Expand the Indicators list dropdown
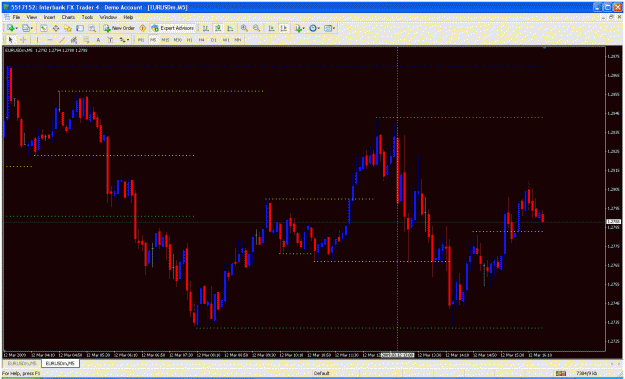This screenshot has width=625, height=379. click(x=304, y=28)
